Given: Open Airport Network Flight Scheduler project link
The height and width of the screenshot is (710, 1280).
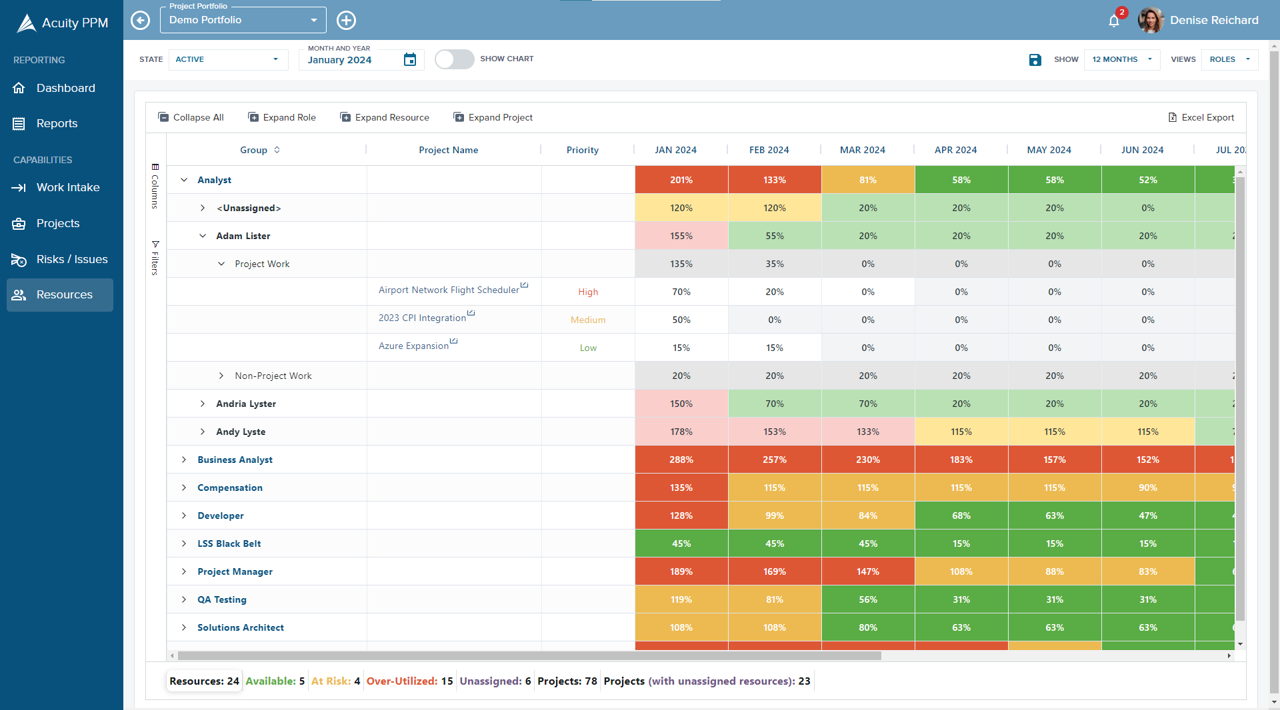Looking at the screenshot, I should (x=449, y=290).
